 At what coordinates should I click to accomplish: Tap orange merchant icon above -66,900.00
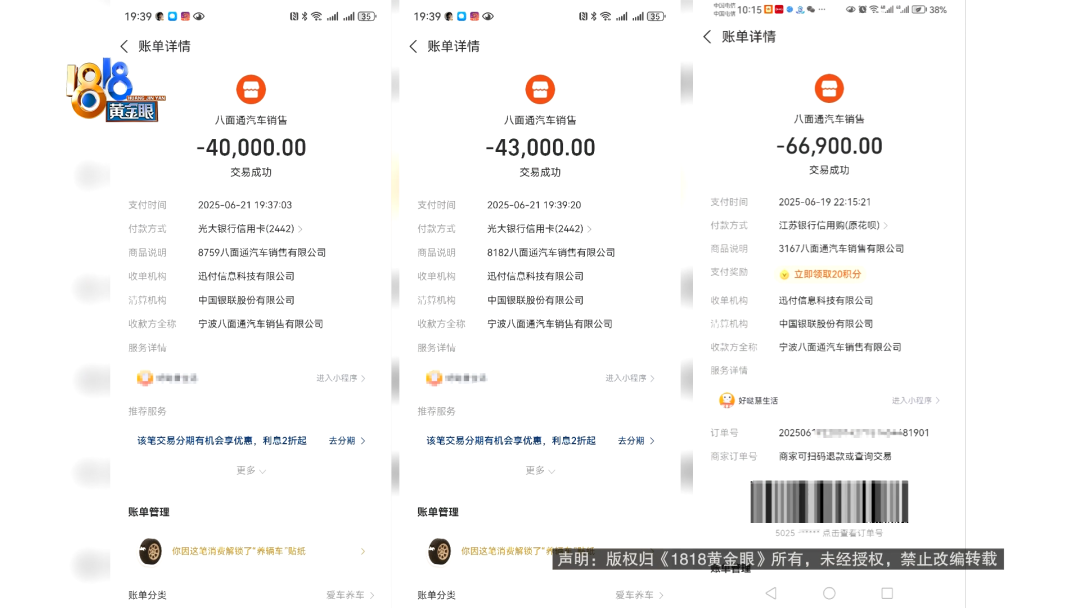pos(829,89)
